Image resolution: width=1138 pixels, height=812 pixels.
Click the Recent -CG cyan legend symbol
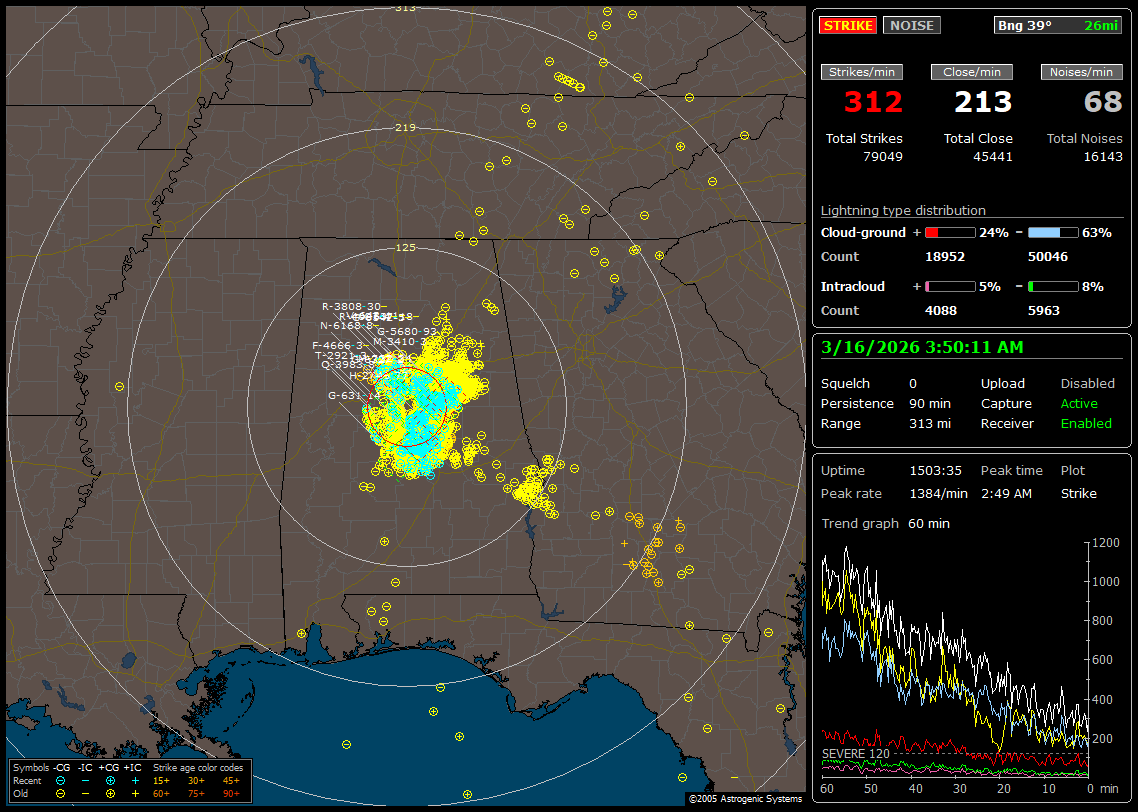click(61, 780)
